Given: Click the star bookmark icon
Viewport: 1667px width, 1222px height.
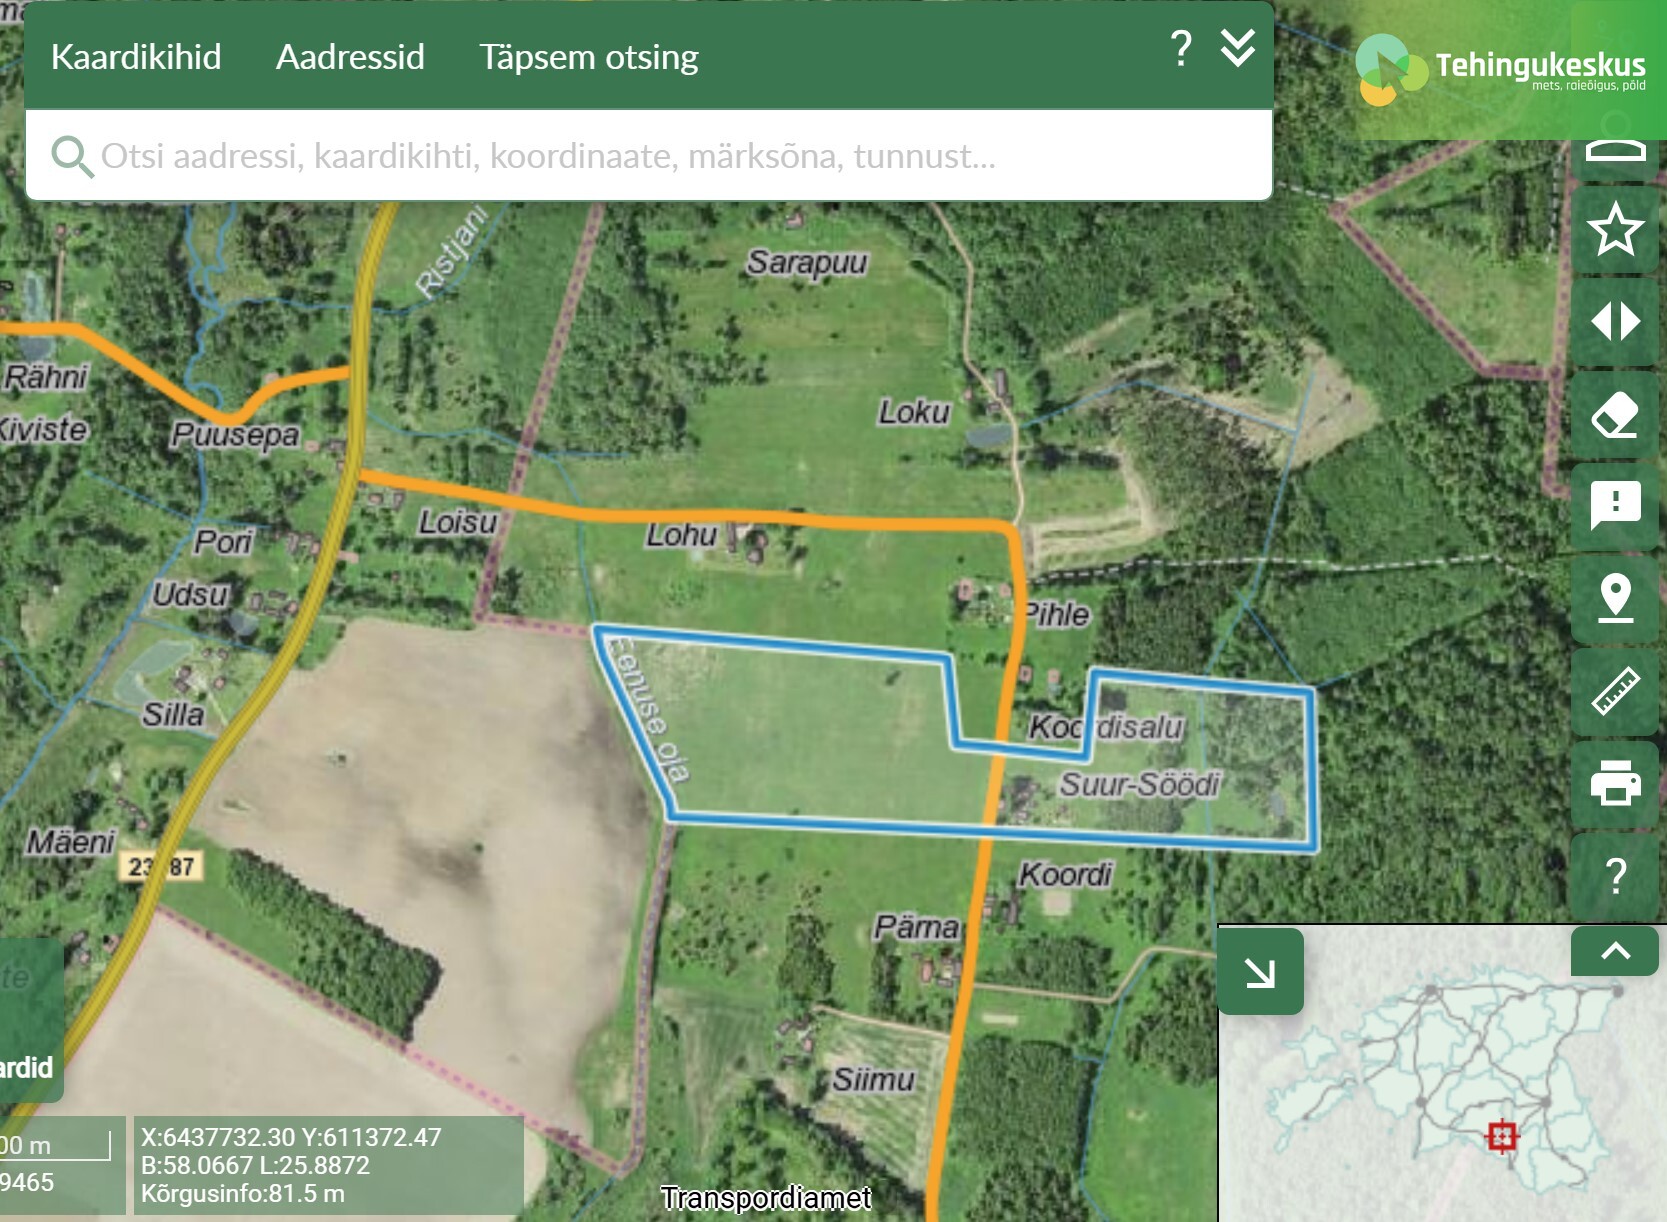Looking at the screenshot, I should 1614,229.
